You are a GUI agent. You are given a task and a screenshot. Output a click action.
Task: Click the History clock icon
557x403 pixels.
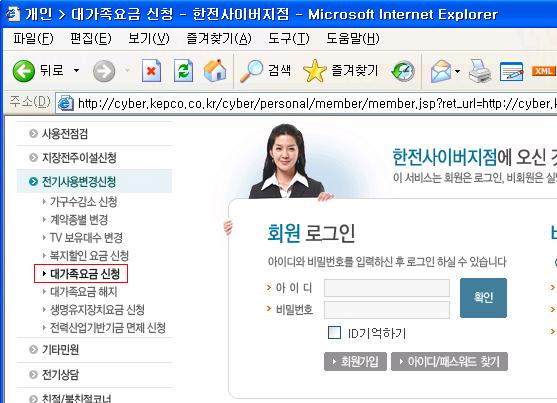[x=403, y=71]
